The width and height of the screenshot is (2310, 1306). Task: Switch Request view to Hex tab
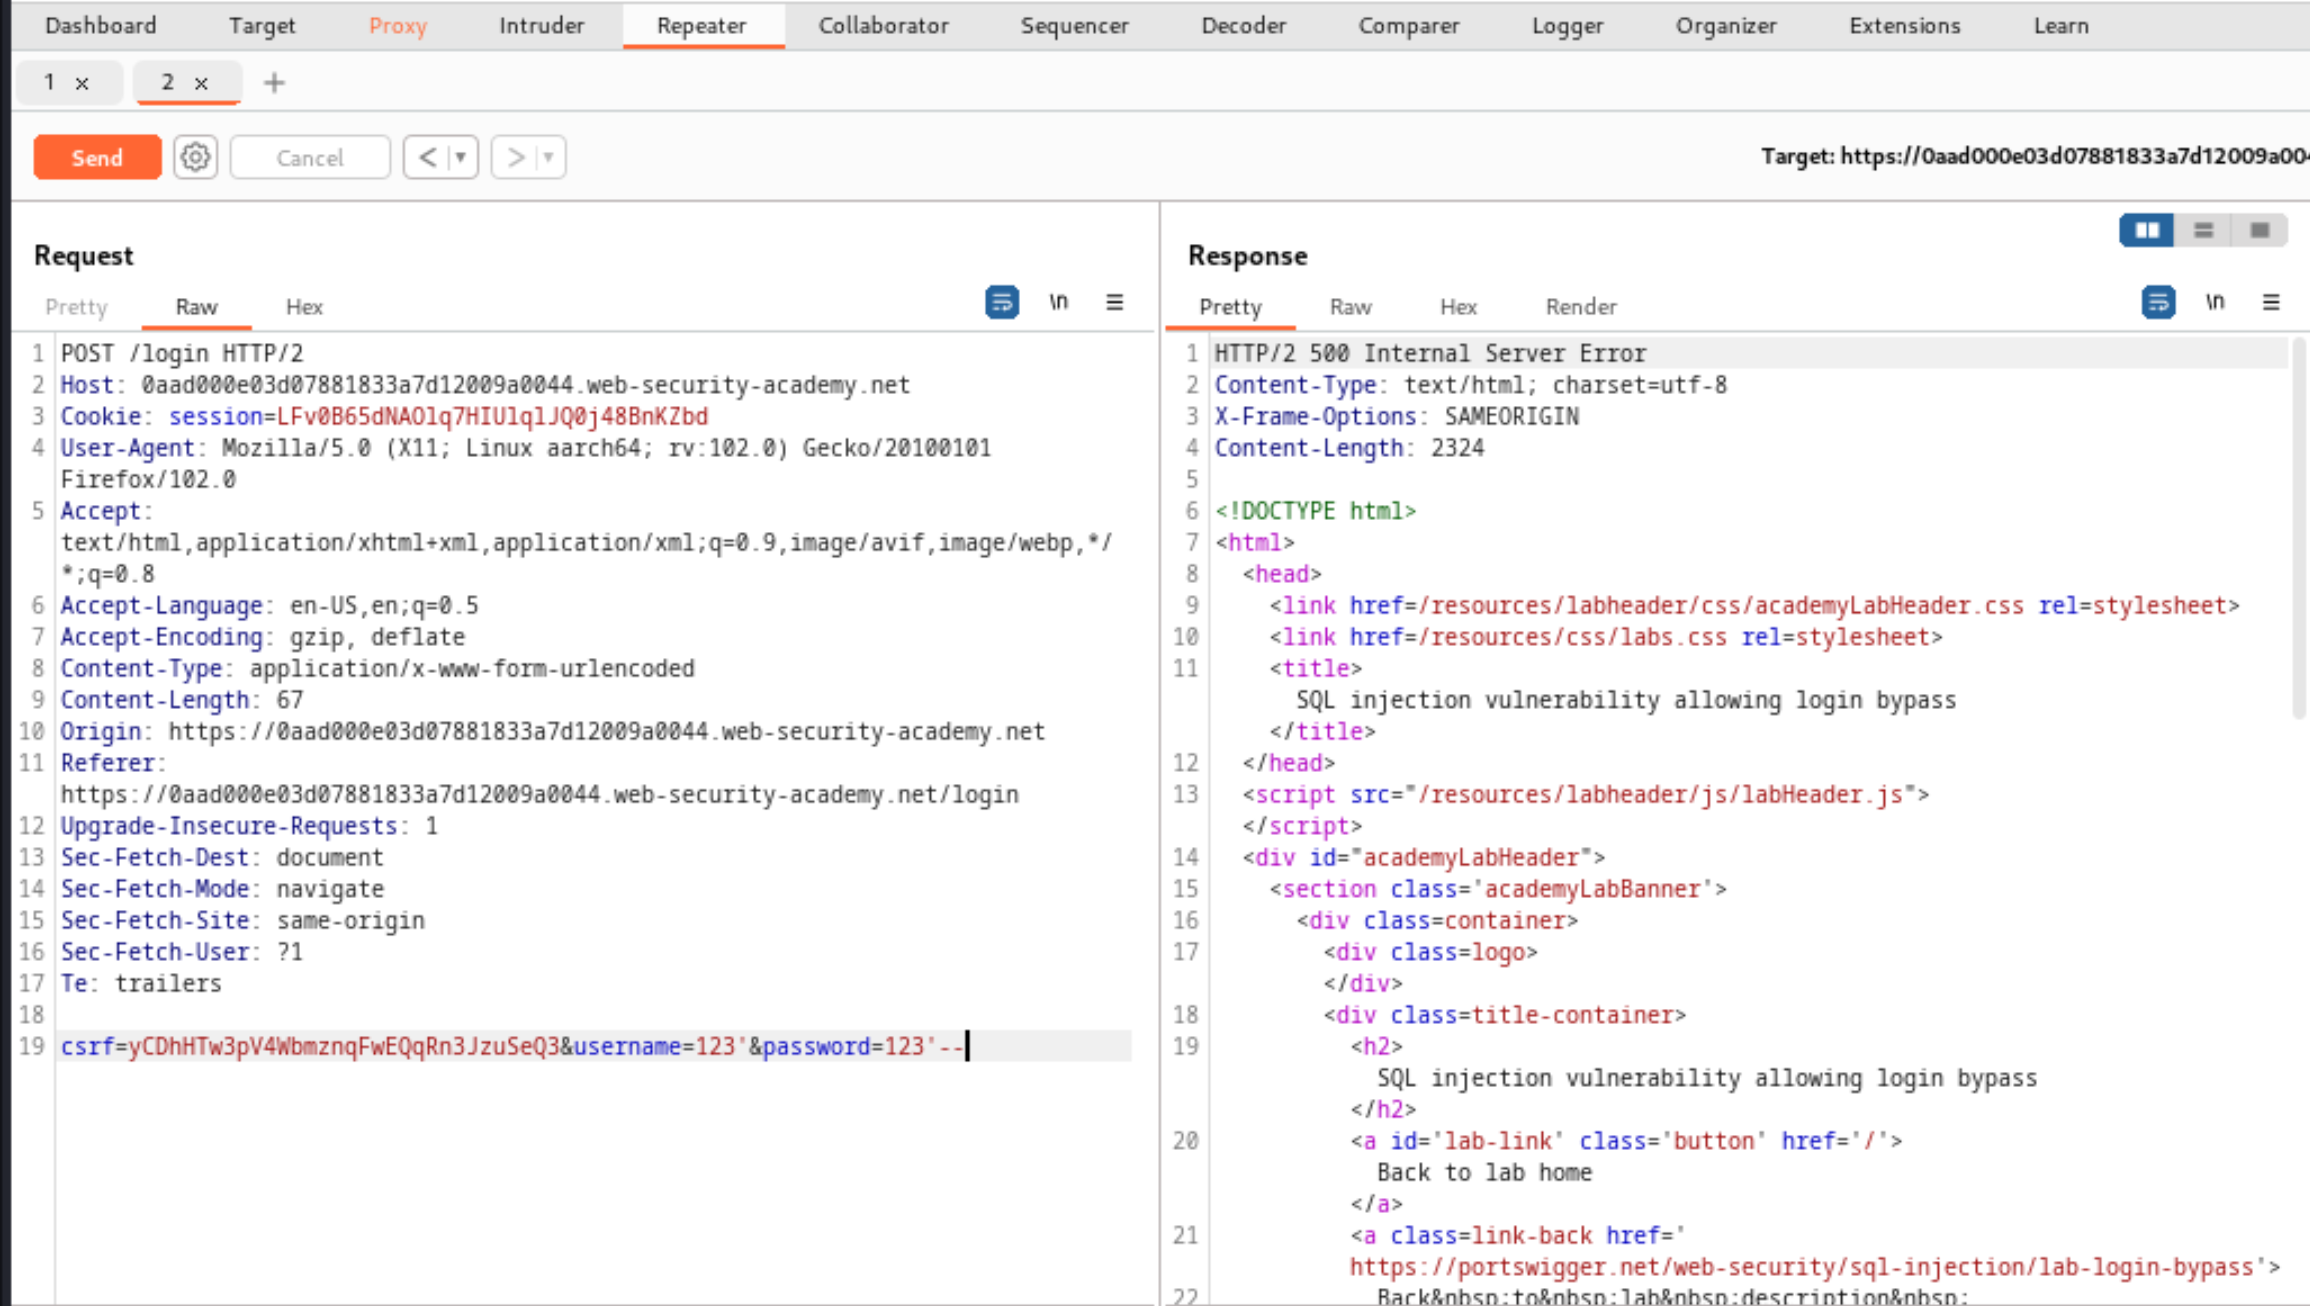click(304, 307)
